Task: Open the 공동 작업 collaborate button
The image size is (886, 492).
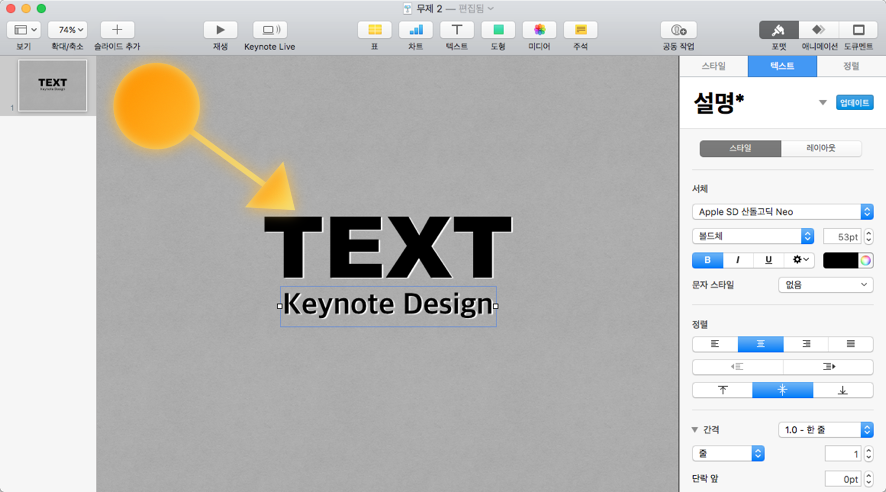Action: pyautogui.click(x=678, y=29)
